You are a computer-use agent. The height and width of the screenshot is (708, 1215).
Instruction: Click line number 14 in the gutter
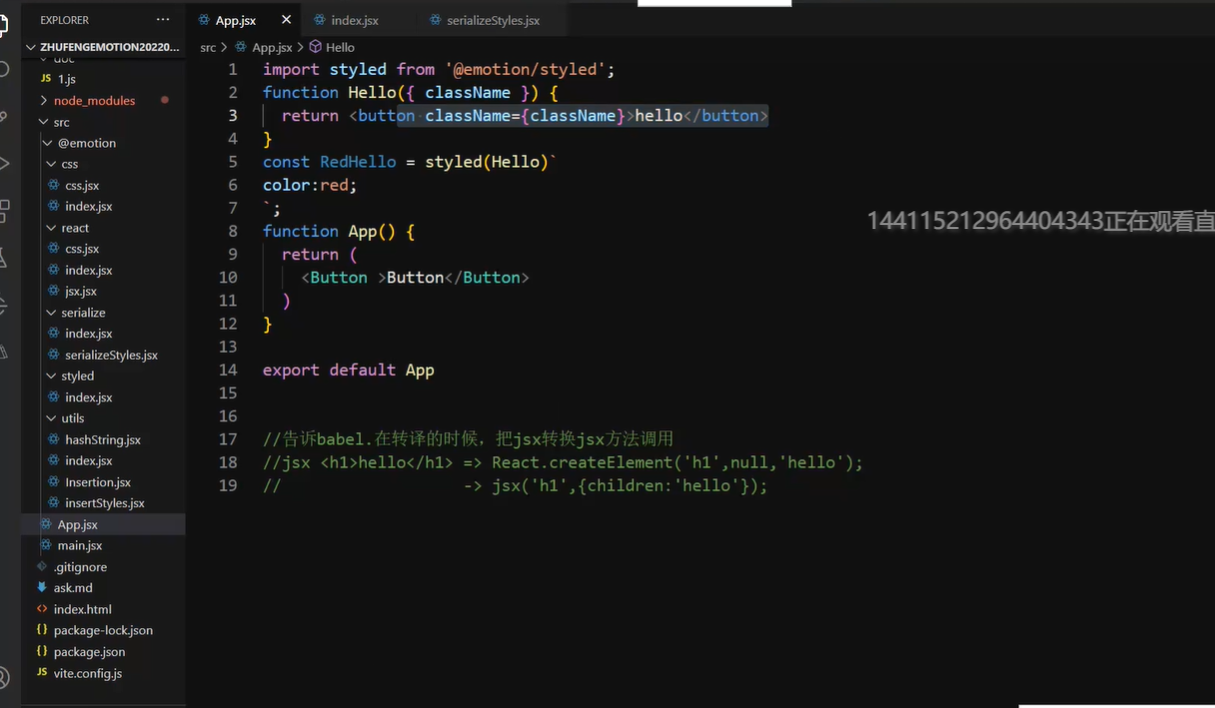228,370
